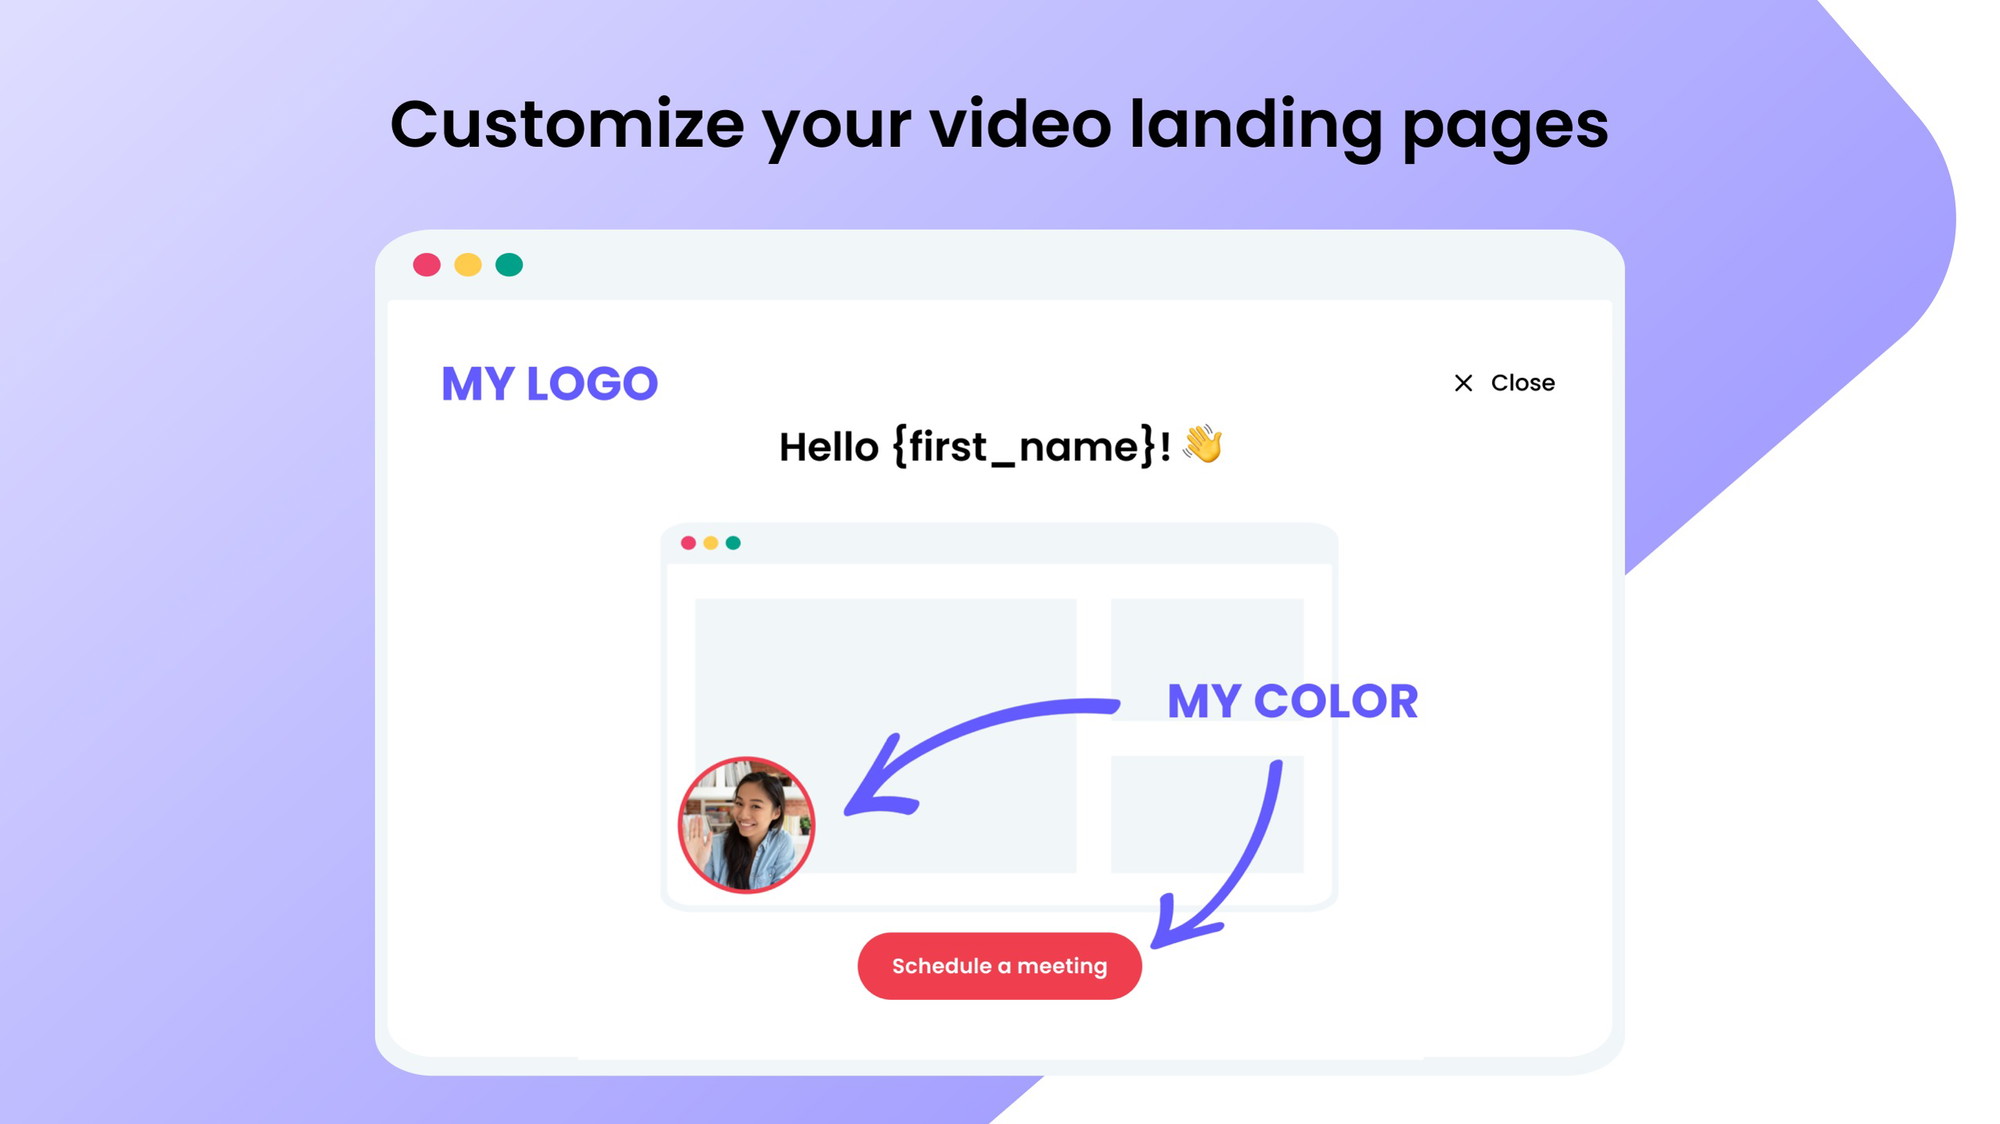Viewport: 2000px width, 1124px height.
Task: Click the large red dot in the outer window bar
Action: coord(427,265)
